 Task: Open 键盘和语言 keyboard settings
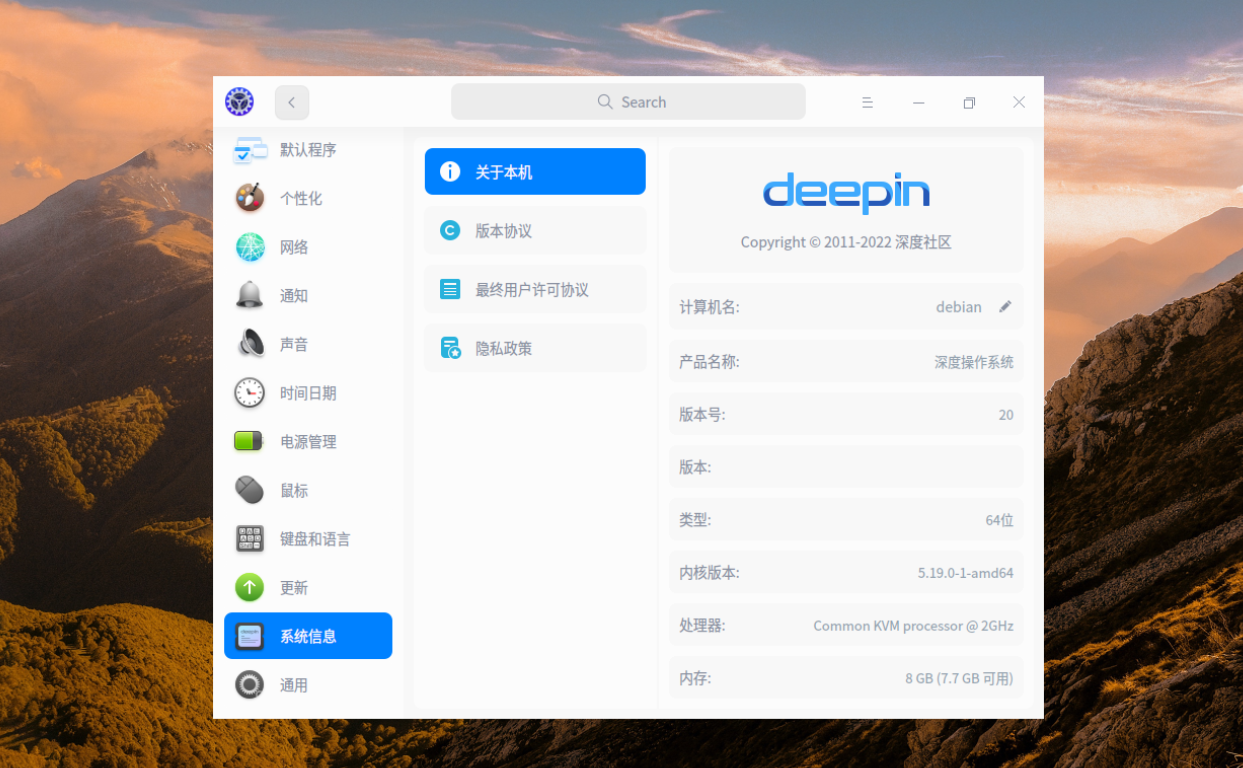pos(249,539)
